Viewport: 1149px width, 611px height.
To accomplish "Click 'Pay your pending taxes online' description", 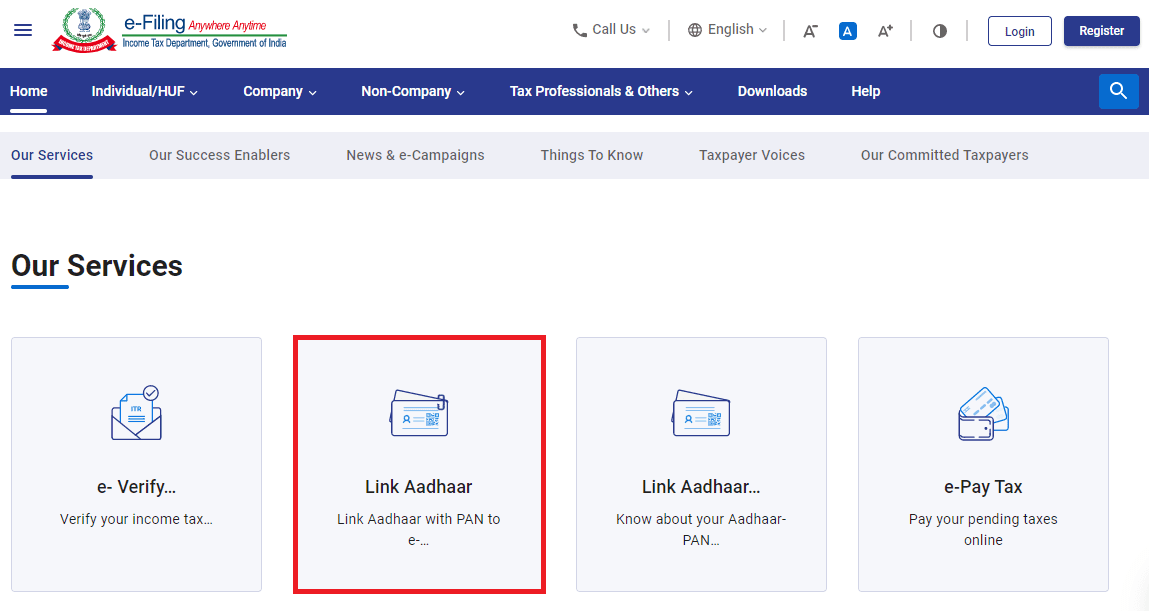I will click(x=983, y=530).
